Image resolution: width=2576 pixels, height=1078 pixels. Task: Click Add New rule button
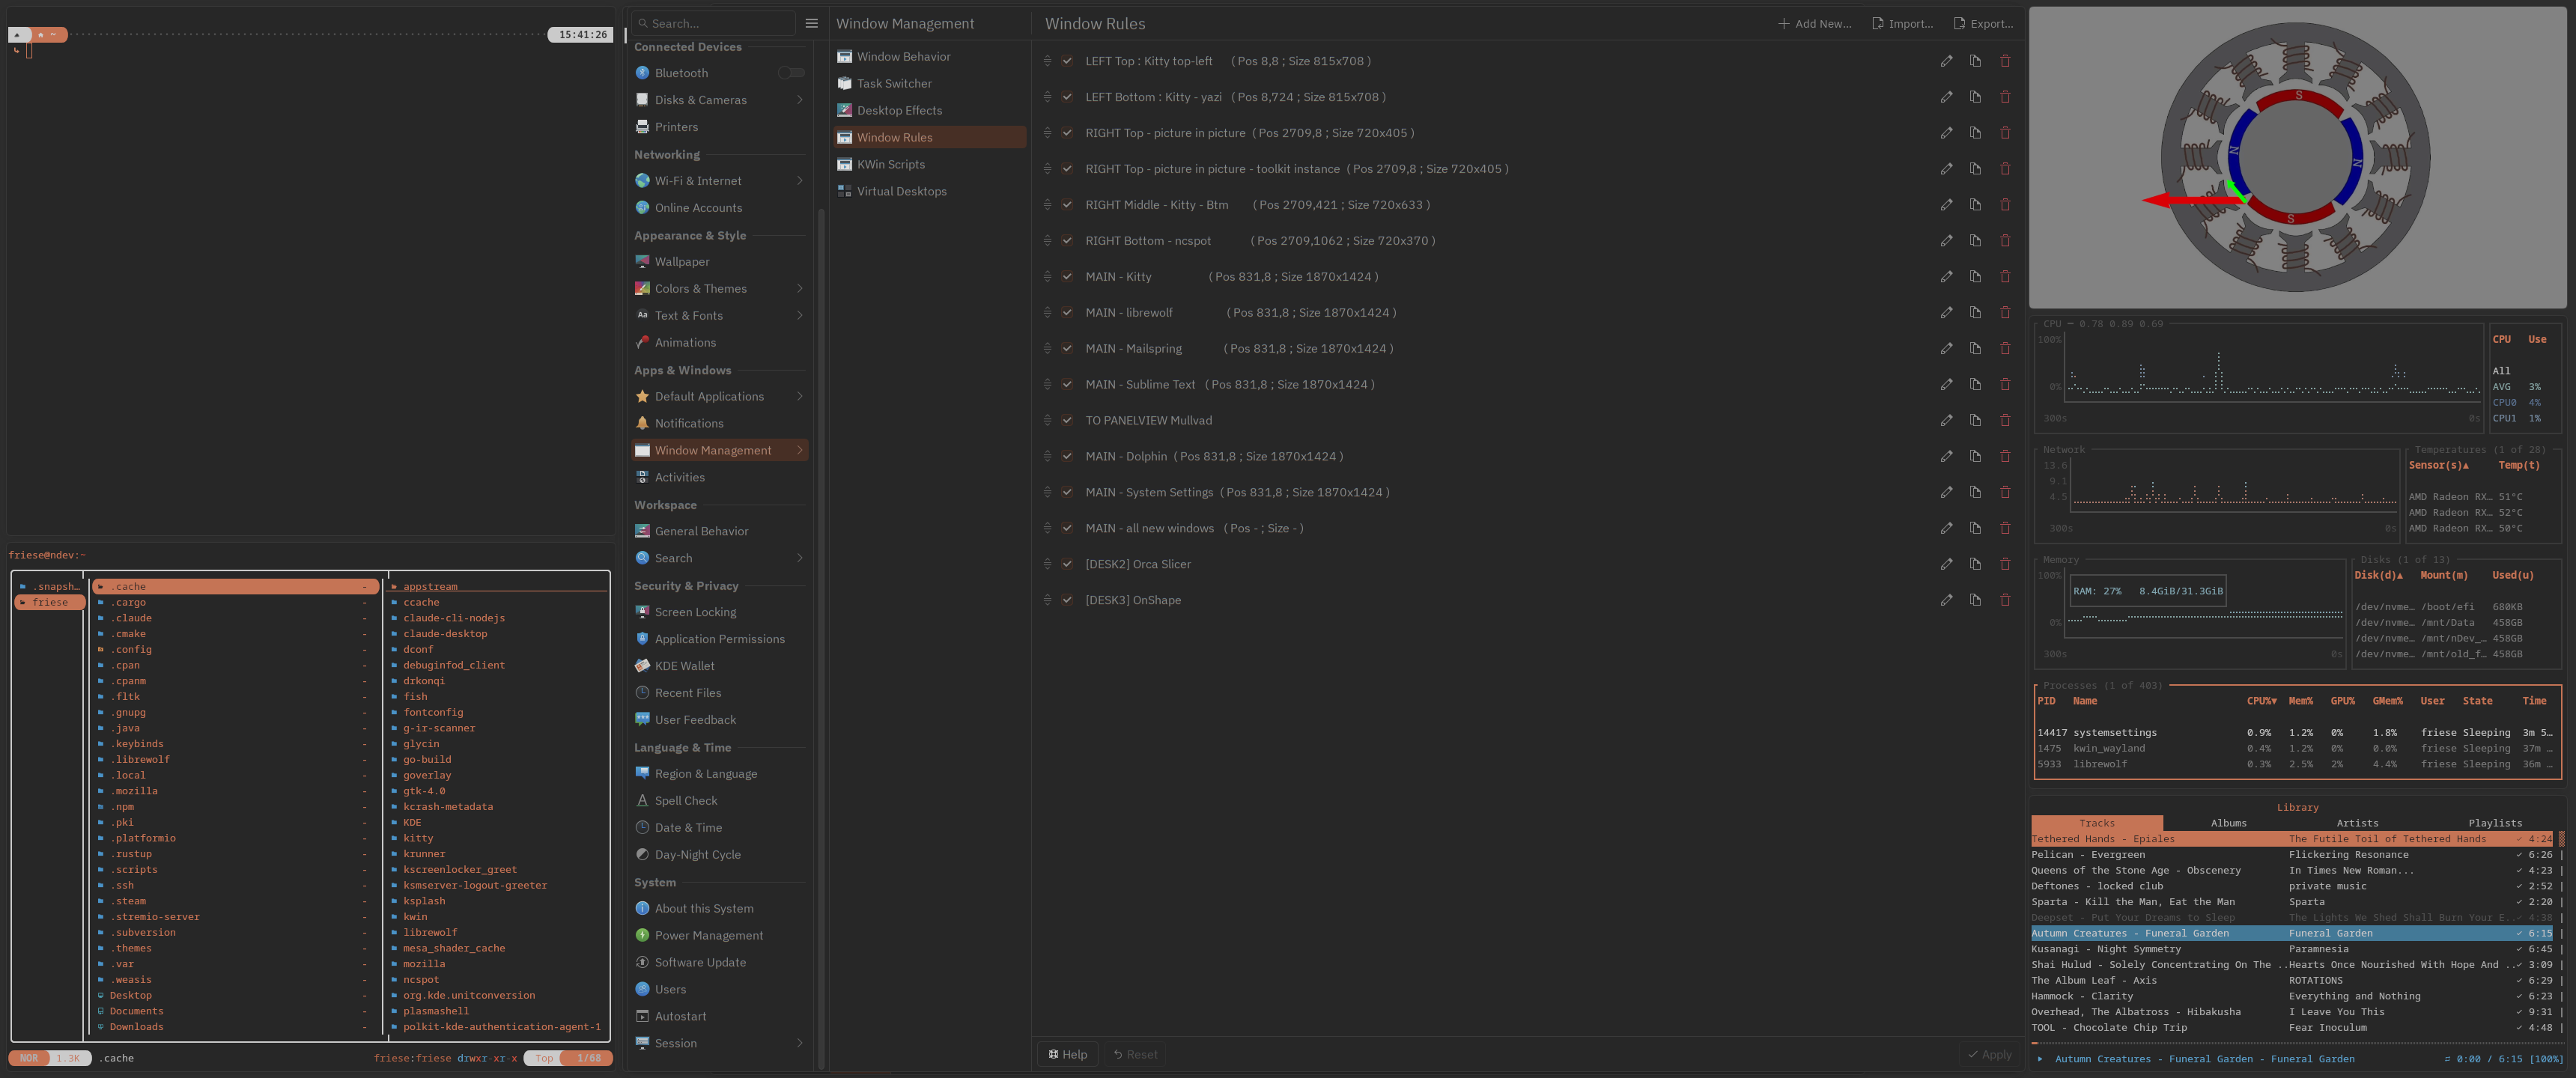(1814, 24)
